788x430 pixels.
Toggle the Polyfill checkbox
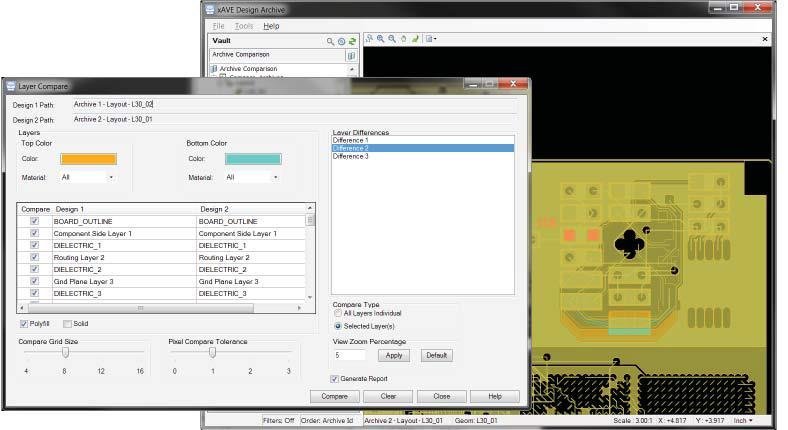point(24,324)
